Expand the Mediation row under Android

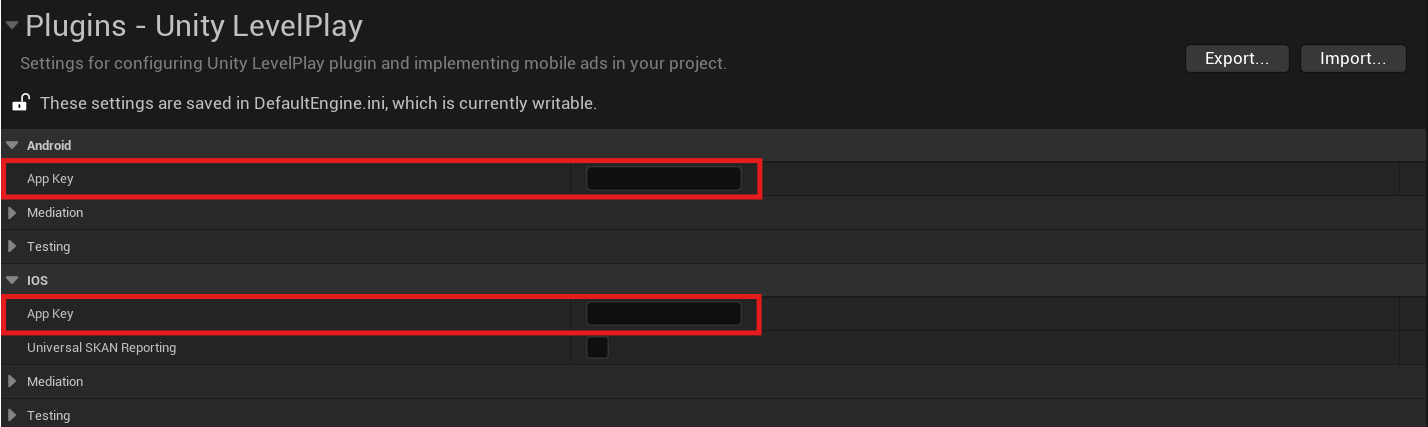coord(12,213)
